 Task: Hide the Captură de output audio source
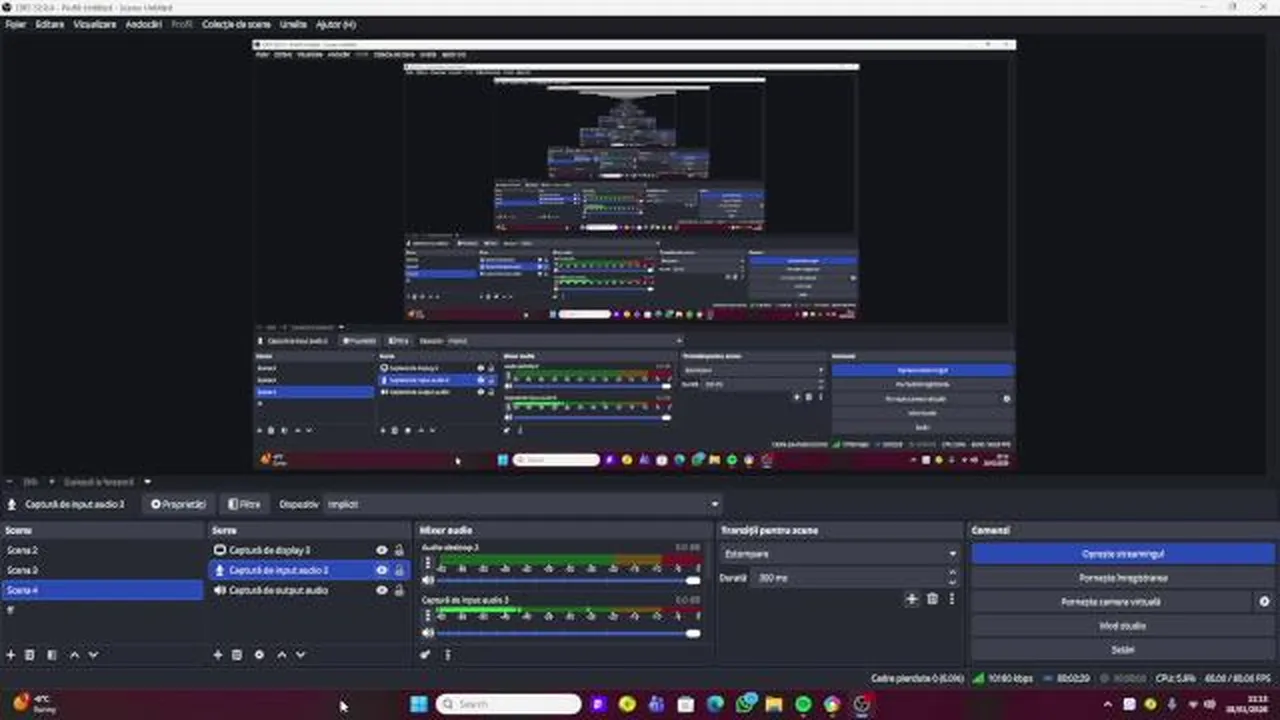coord(381,590)
